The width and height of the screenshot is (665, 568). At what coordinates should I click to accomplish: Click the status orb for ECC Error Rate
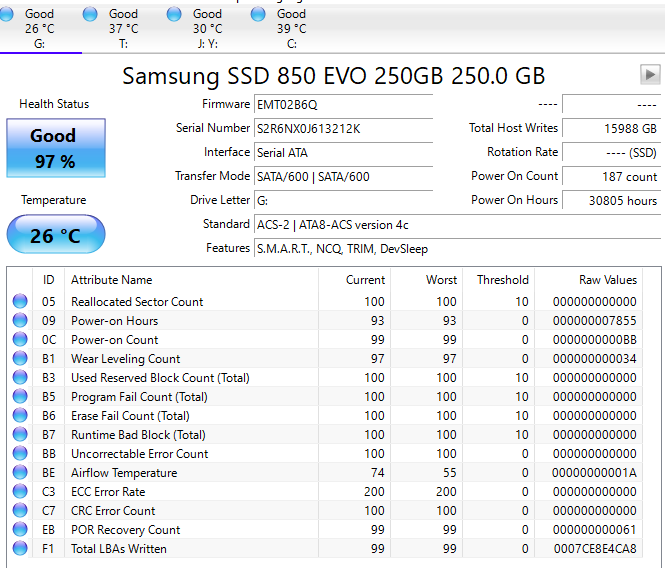[20, 491]
